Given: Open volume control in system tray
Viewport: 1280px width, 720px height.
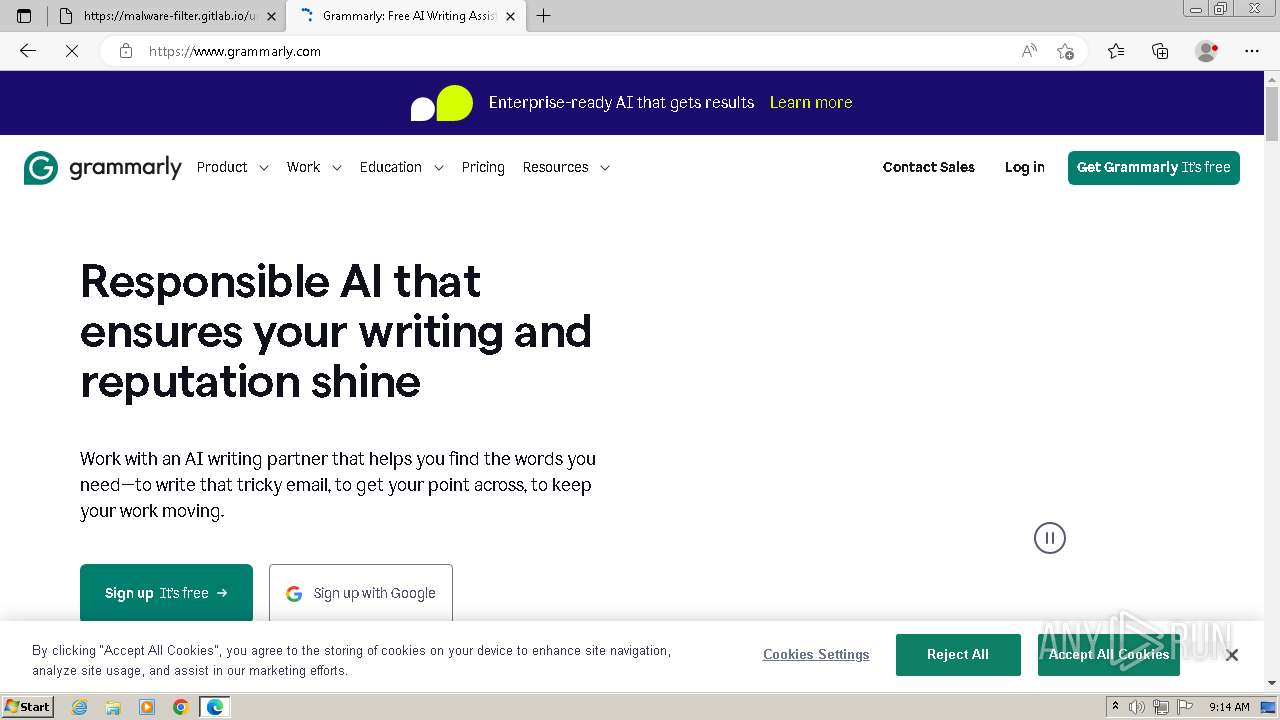Looking at the screenshot, I should (x=1137, y=707).
